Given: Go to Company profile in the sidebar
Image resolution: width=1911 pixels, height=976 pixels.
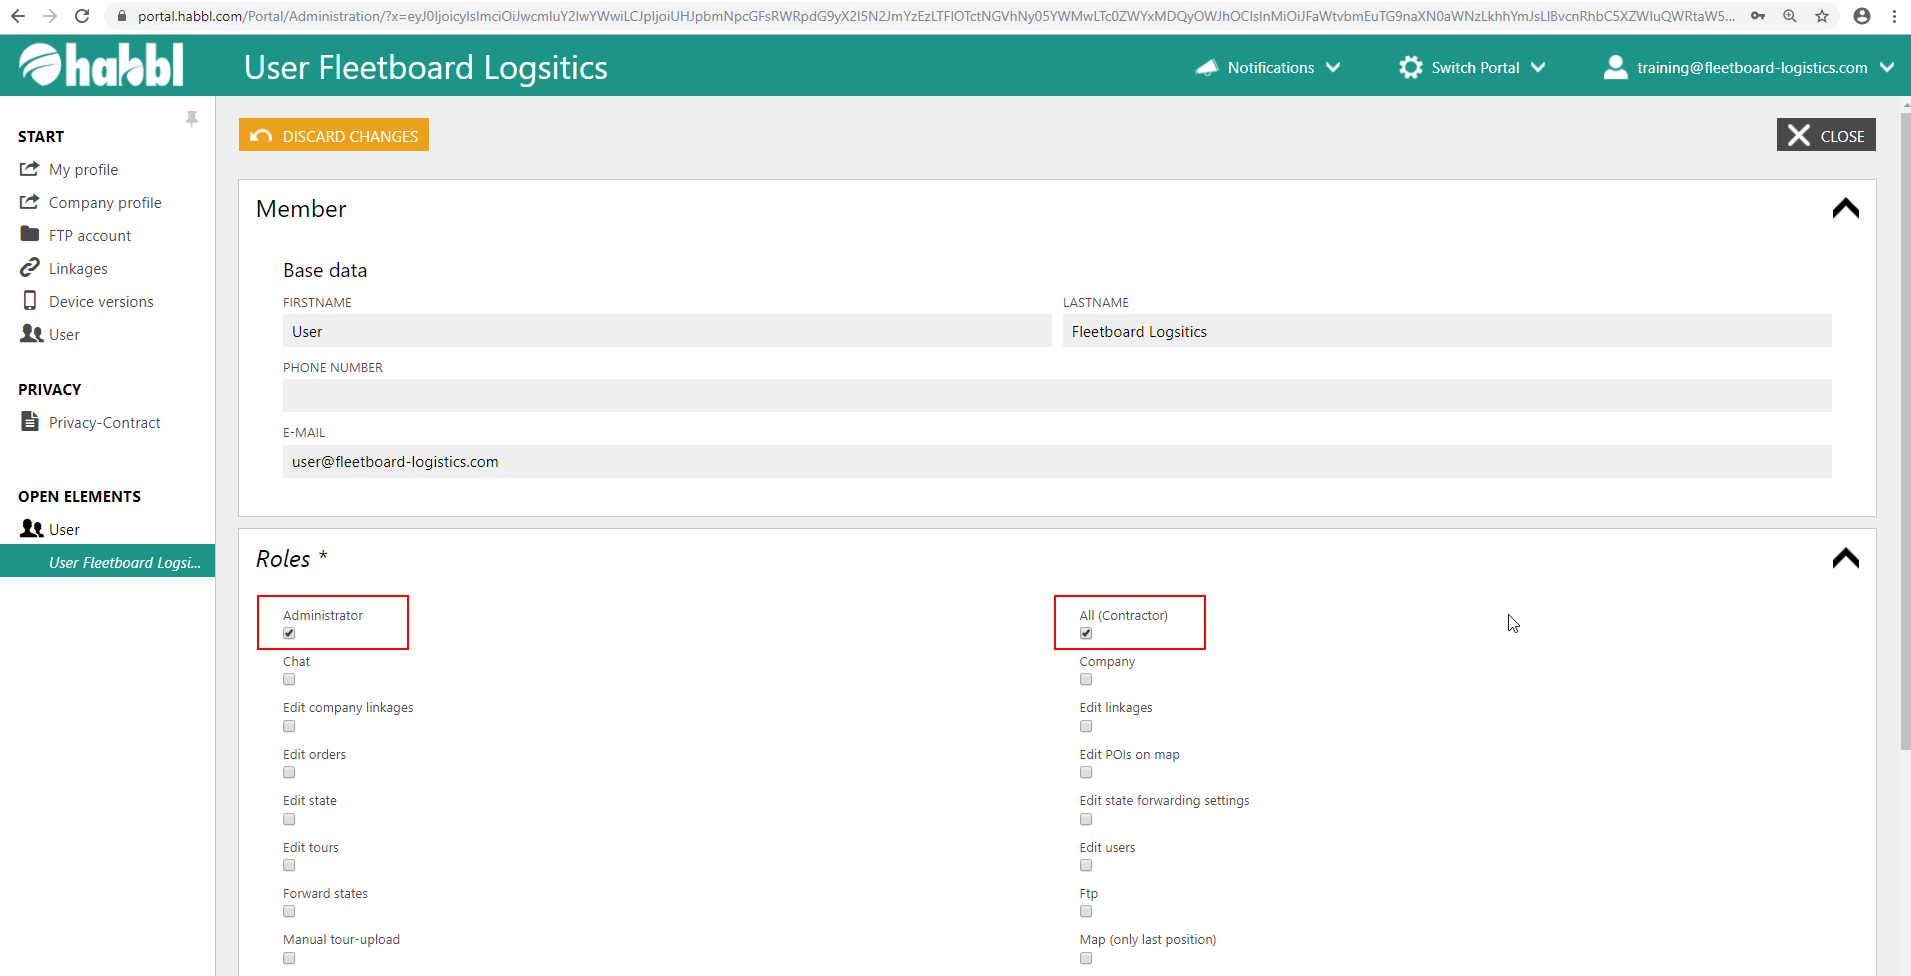Looking at the screenshot, I should [x=105, y=203].
